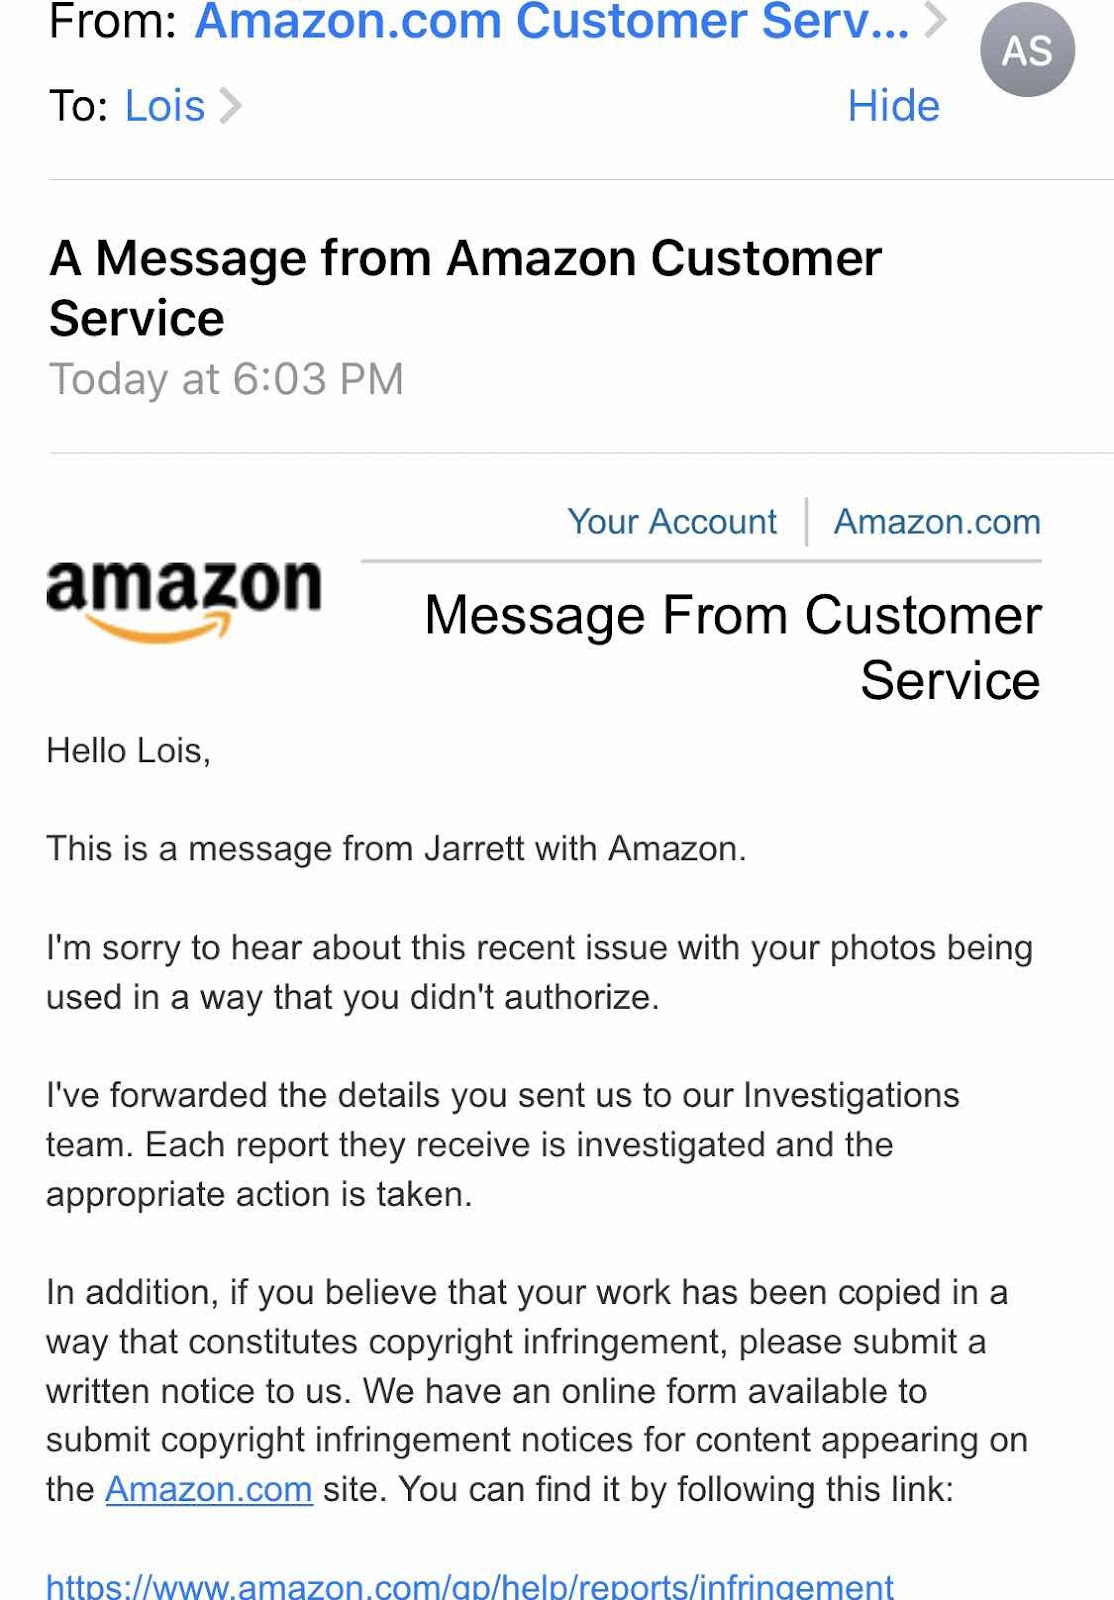Tap the Message From Customer Service heading
This screenshot has width=1114, height=1600.
pos(733,647)
